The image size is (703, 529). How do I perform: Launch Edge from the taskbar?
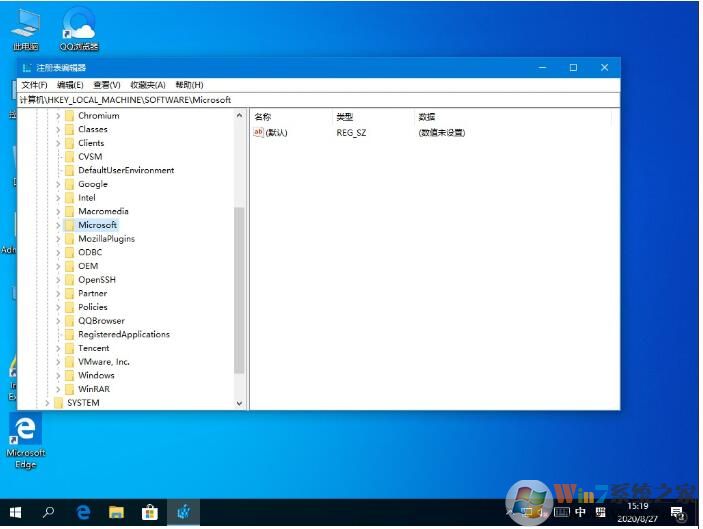[x=84, y=512]
